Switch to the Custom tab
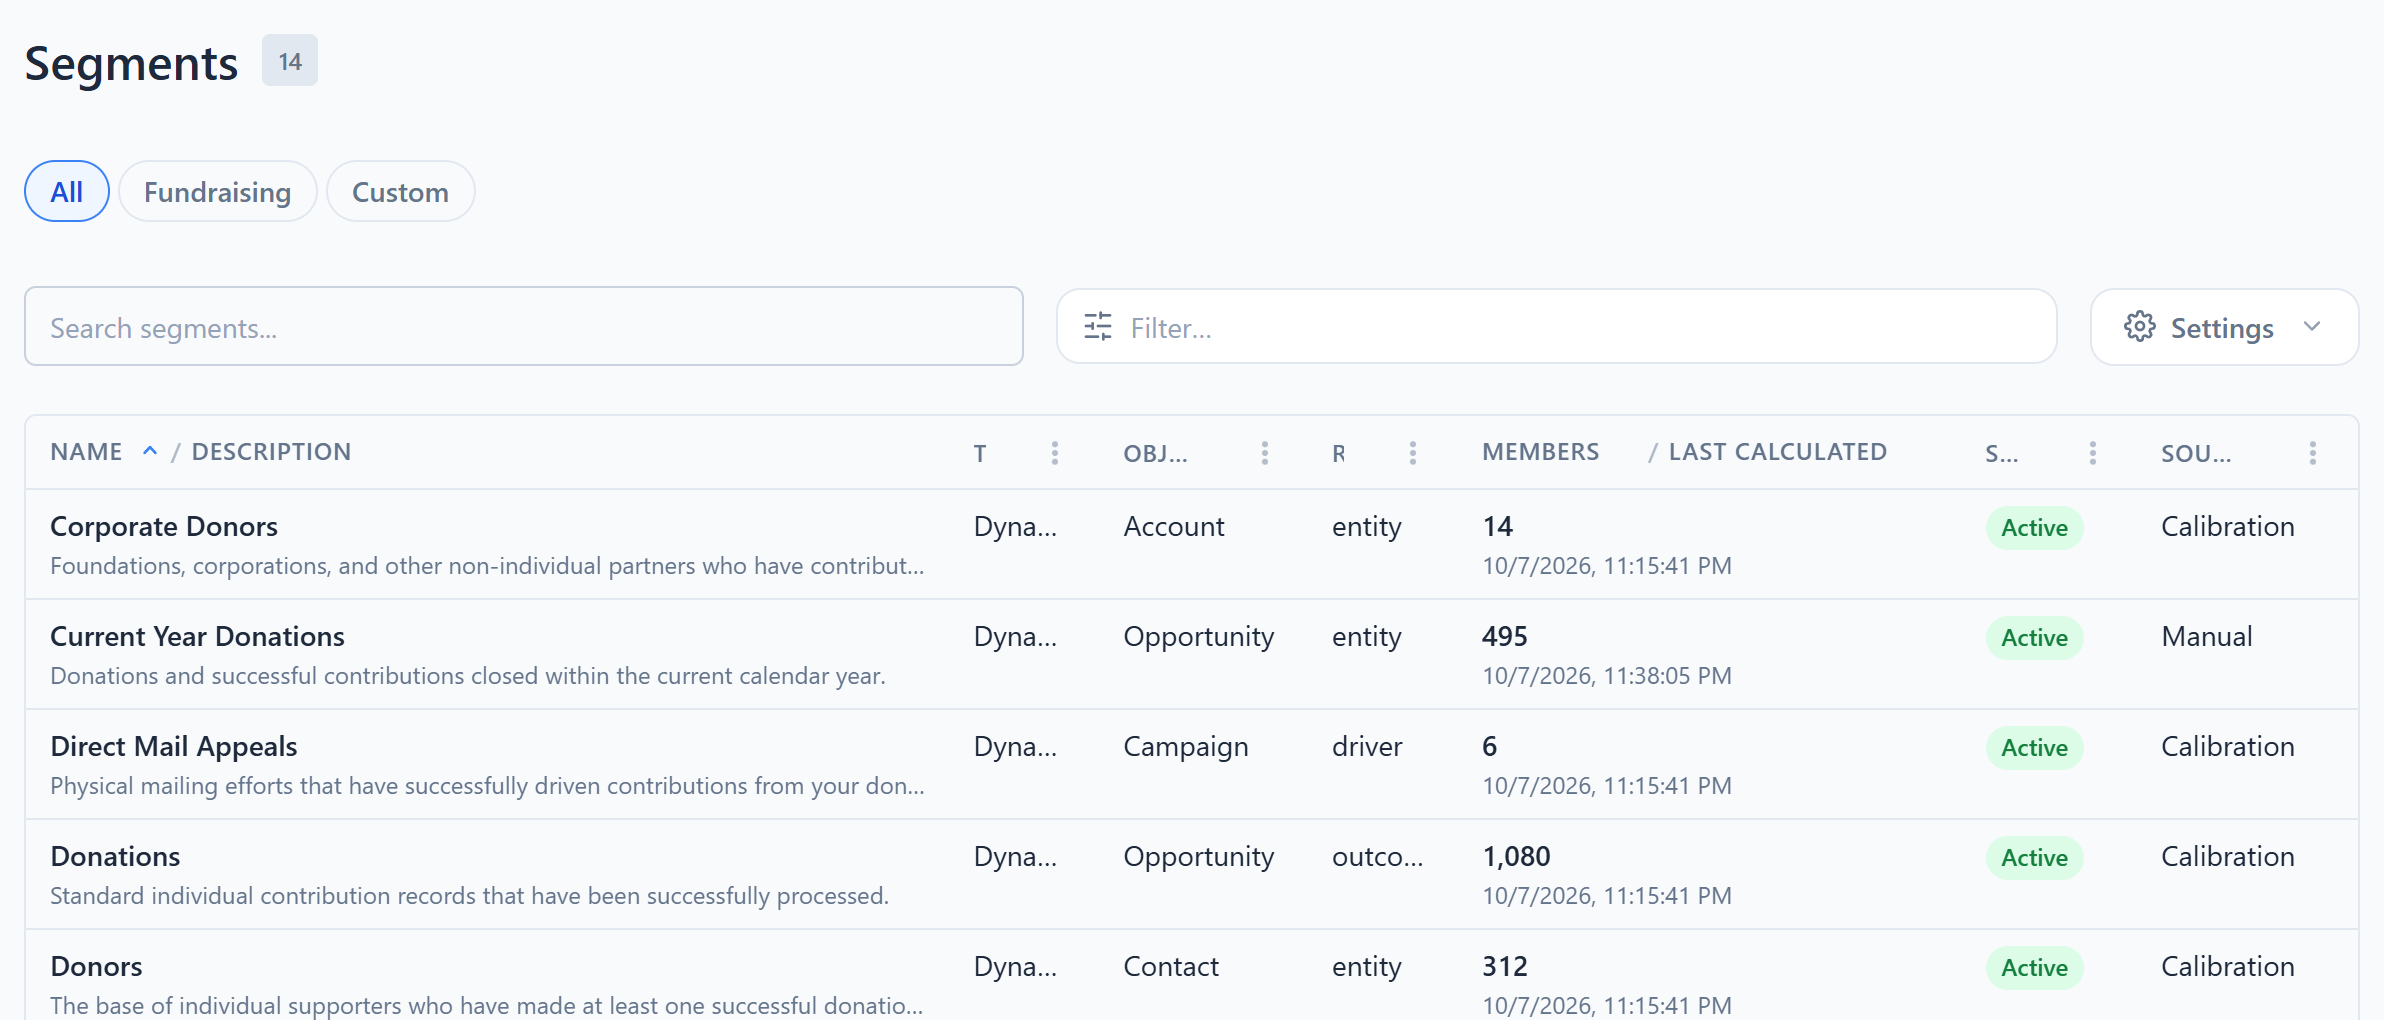Viewport: 2384px width, 1020px height. tap(400, 191)
